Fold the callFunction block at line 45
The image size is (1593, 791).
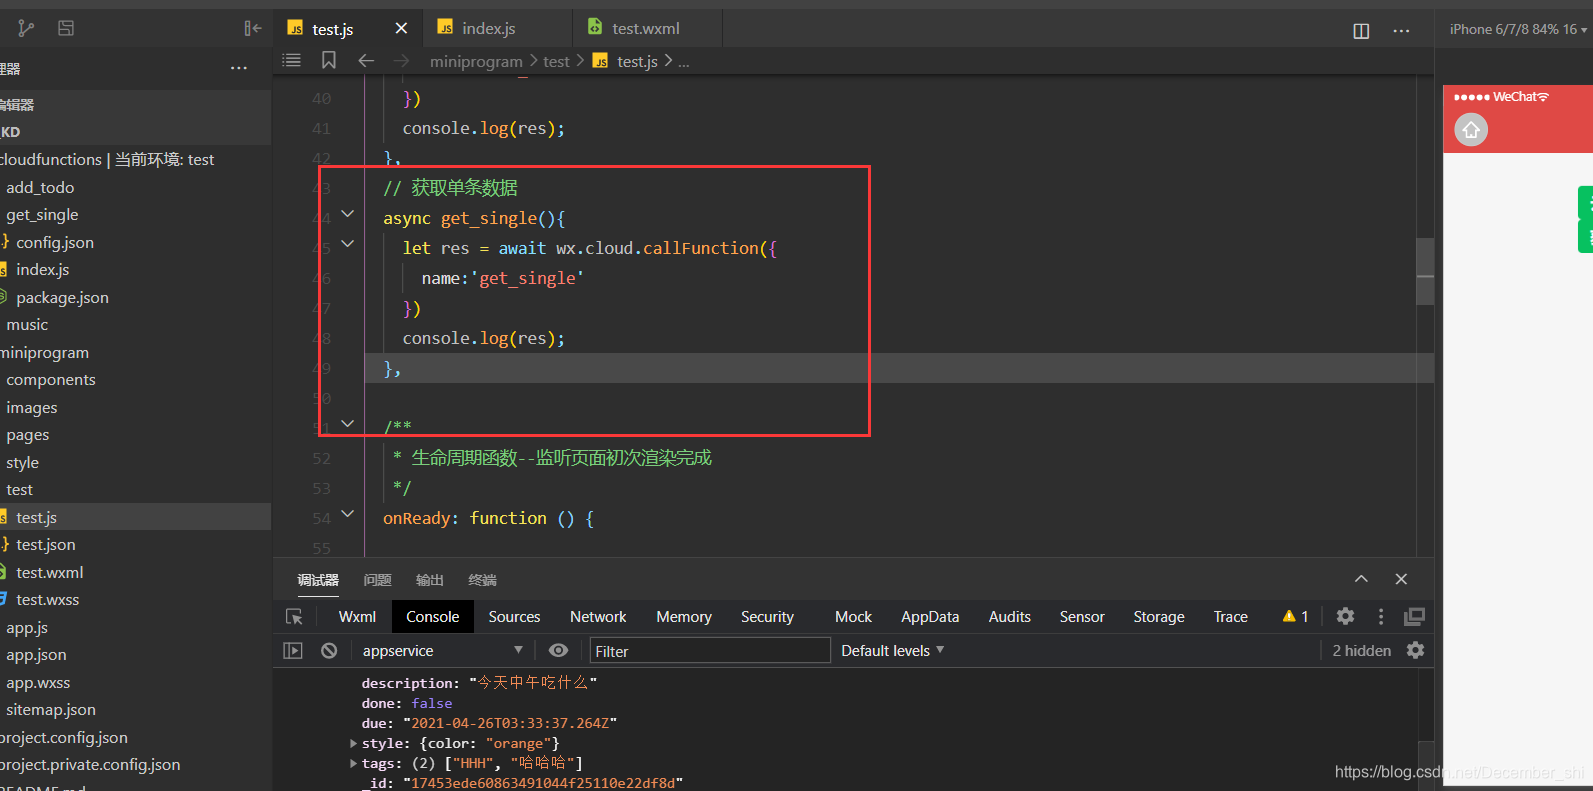pos(347,244)
